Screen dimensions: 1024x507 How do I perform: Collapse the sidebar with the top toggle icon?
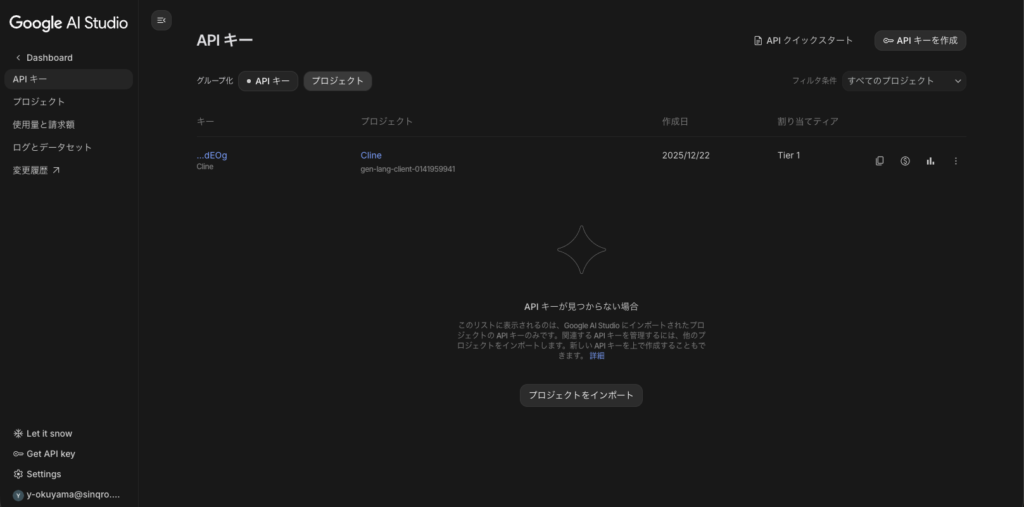[x=161, y=20]
